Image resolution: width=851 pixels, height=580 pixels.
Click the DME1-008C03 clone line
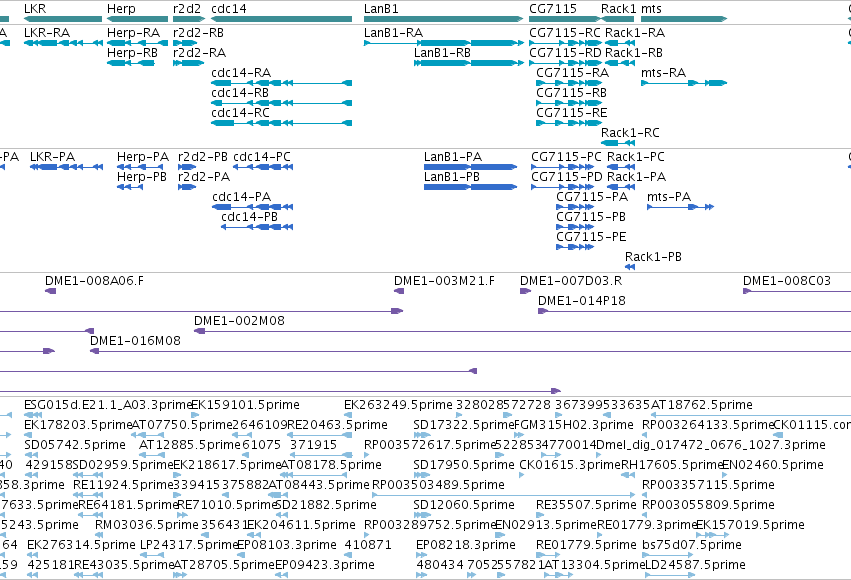pyautogui.click(x=797, y=291)
